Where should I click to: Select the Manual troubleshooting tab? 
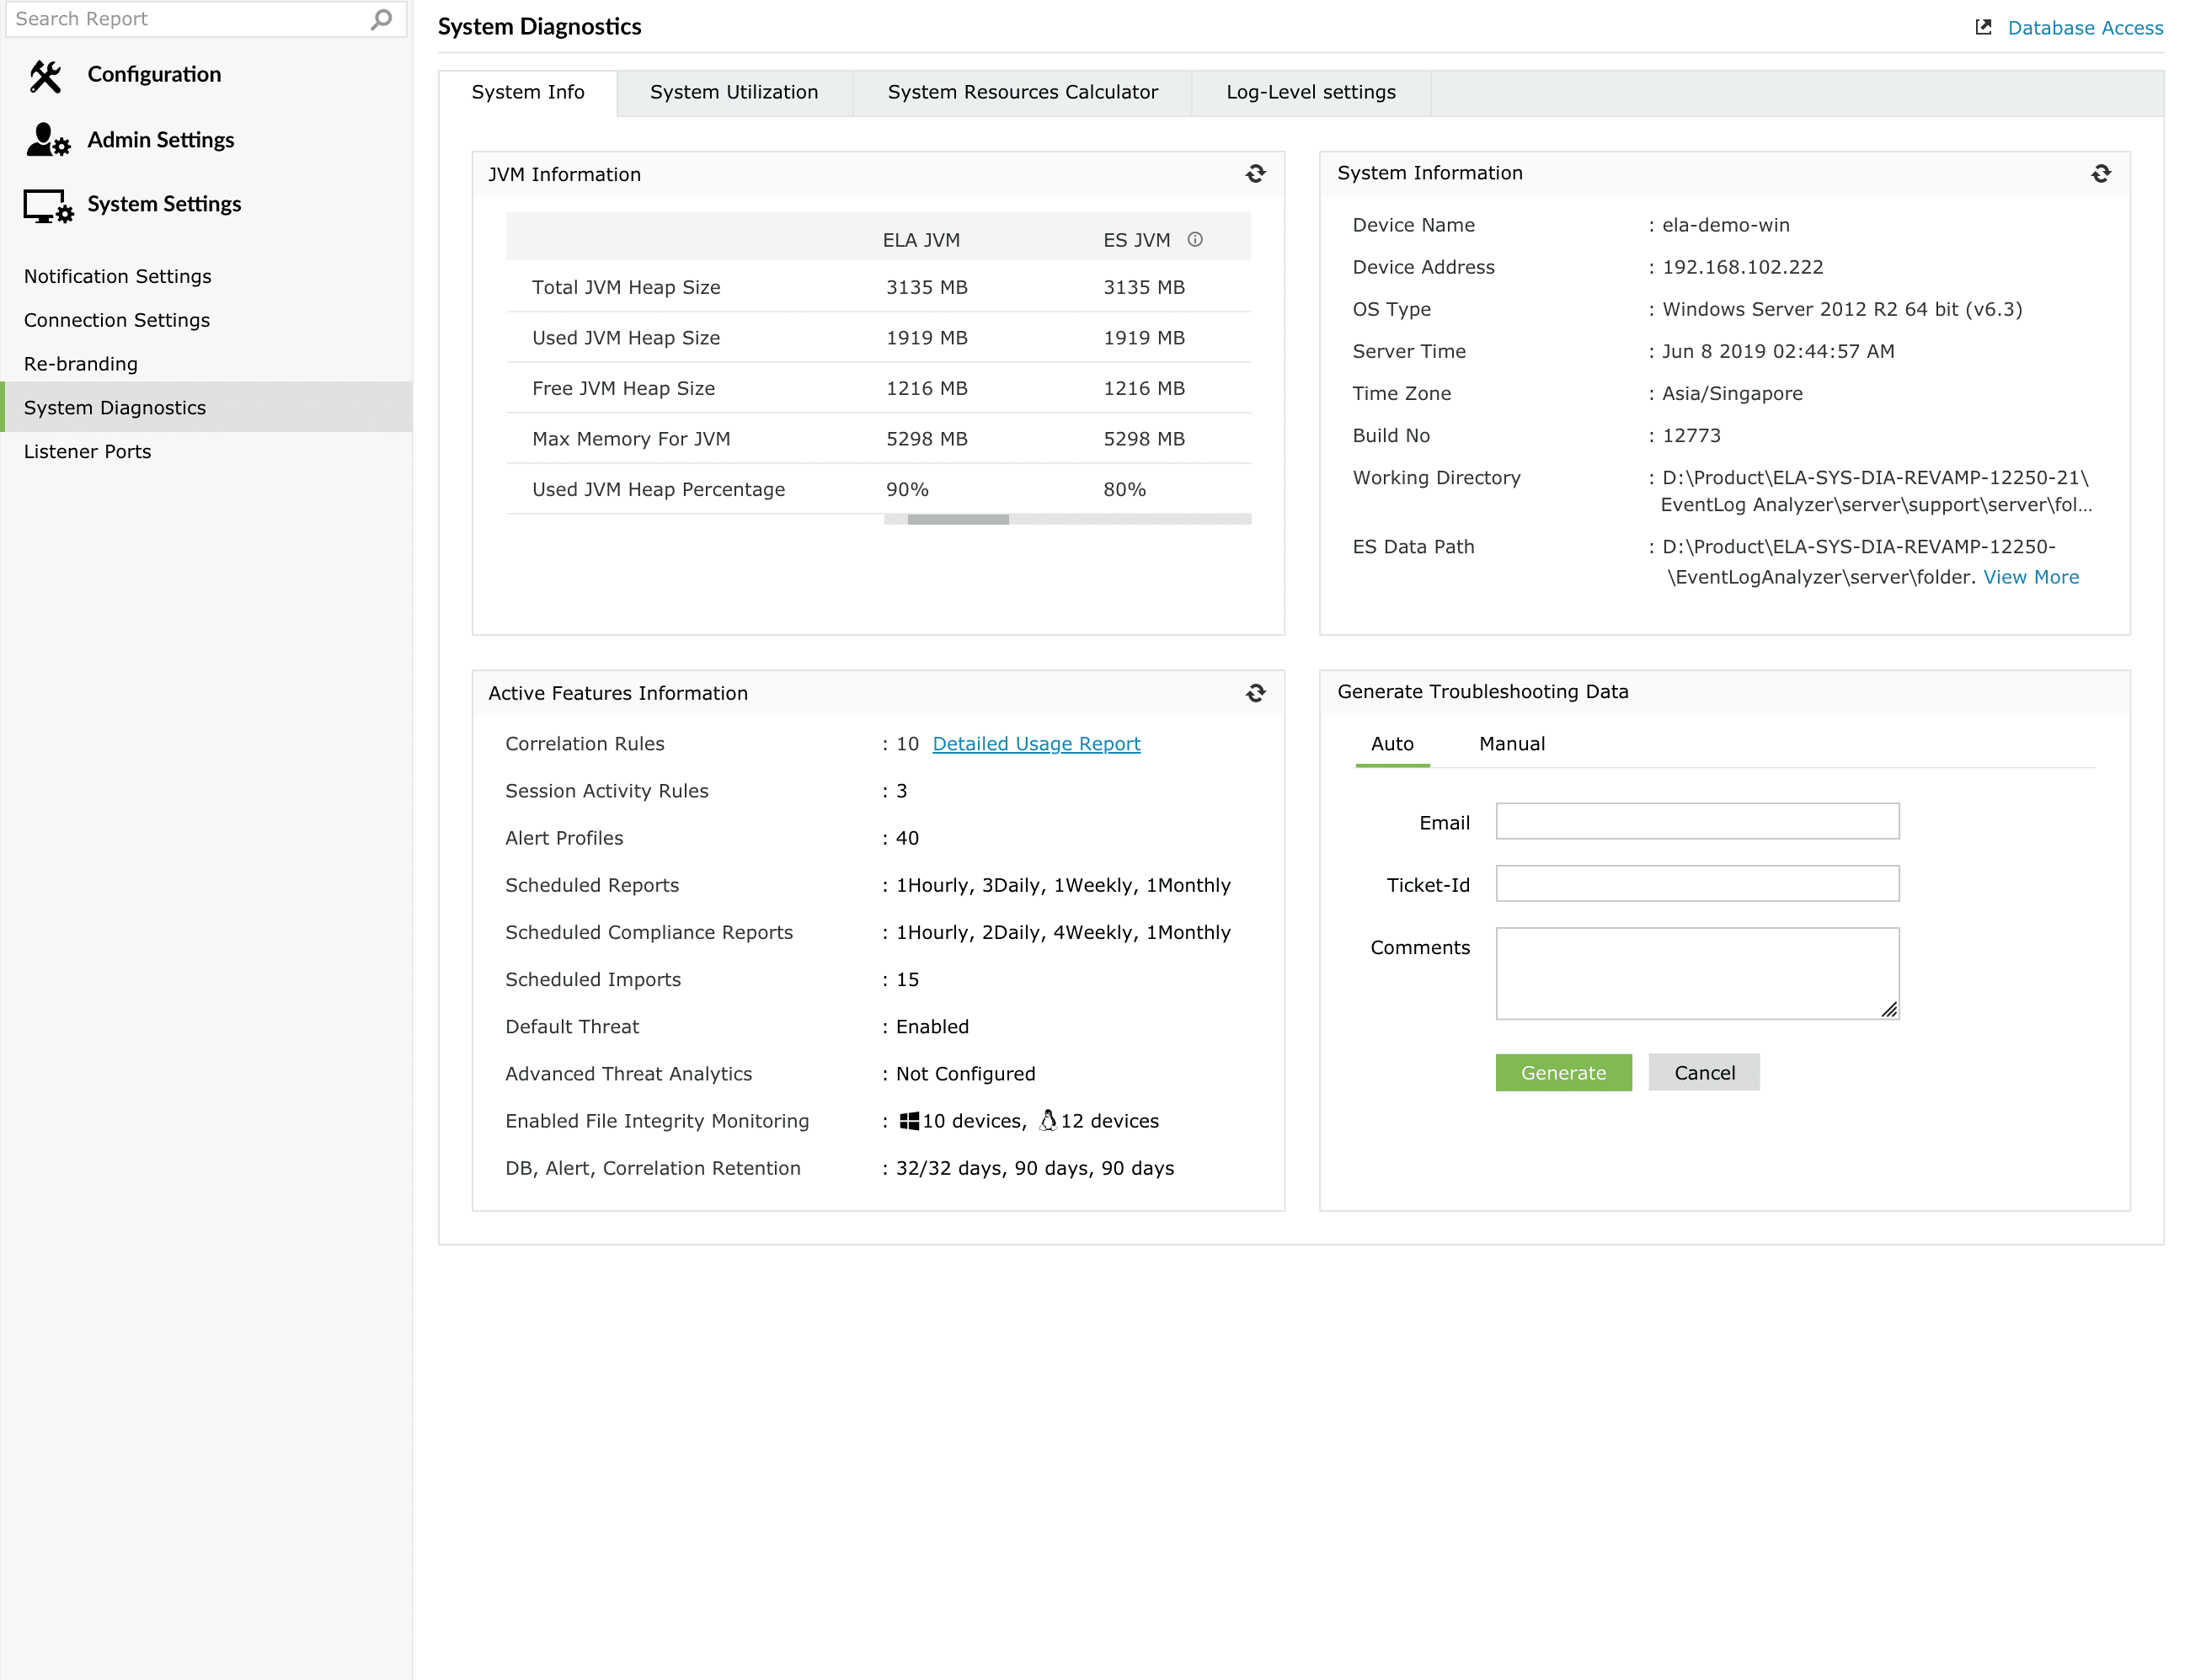click(x=1511, y=744)
